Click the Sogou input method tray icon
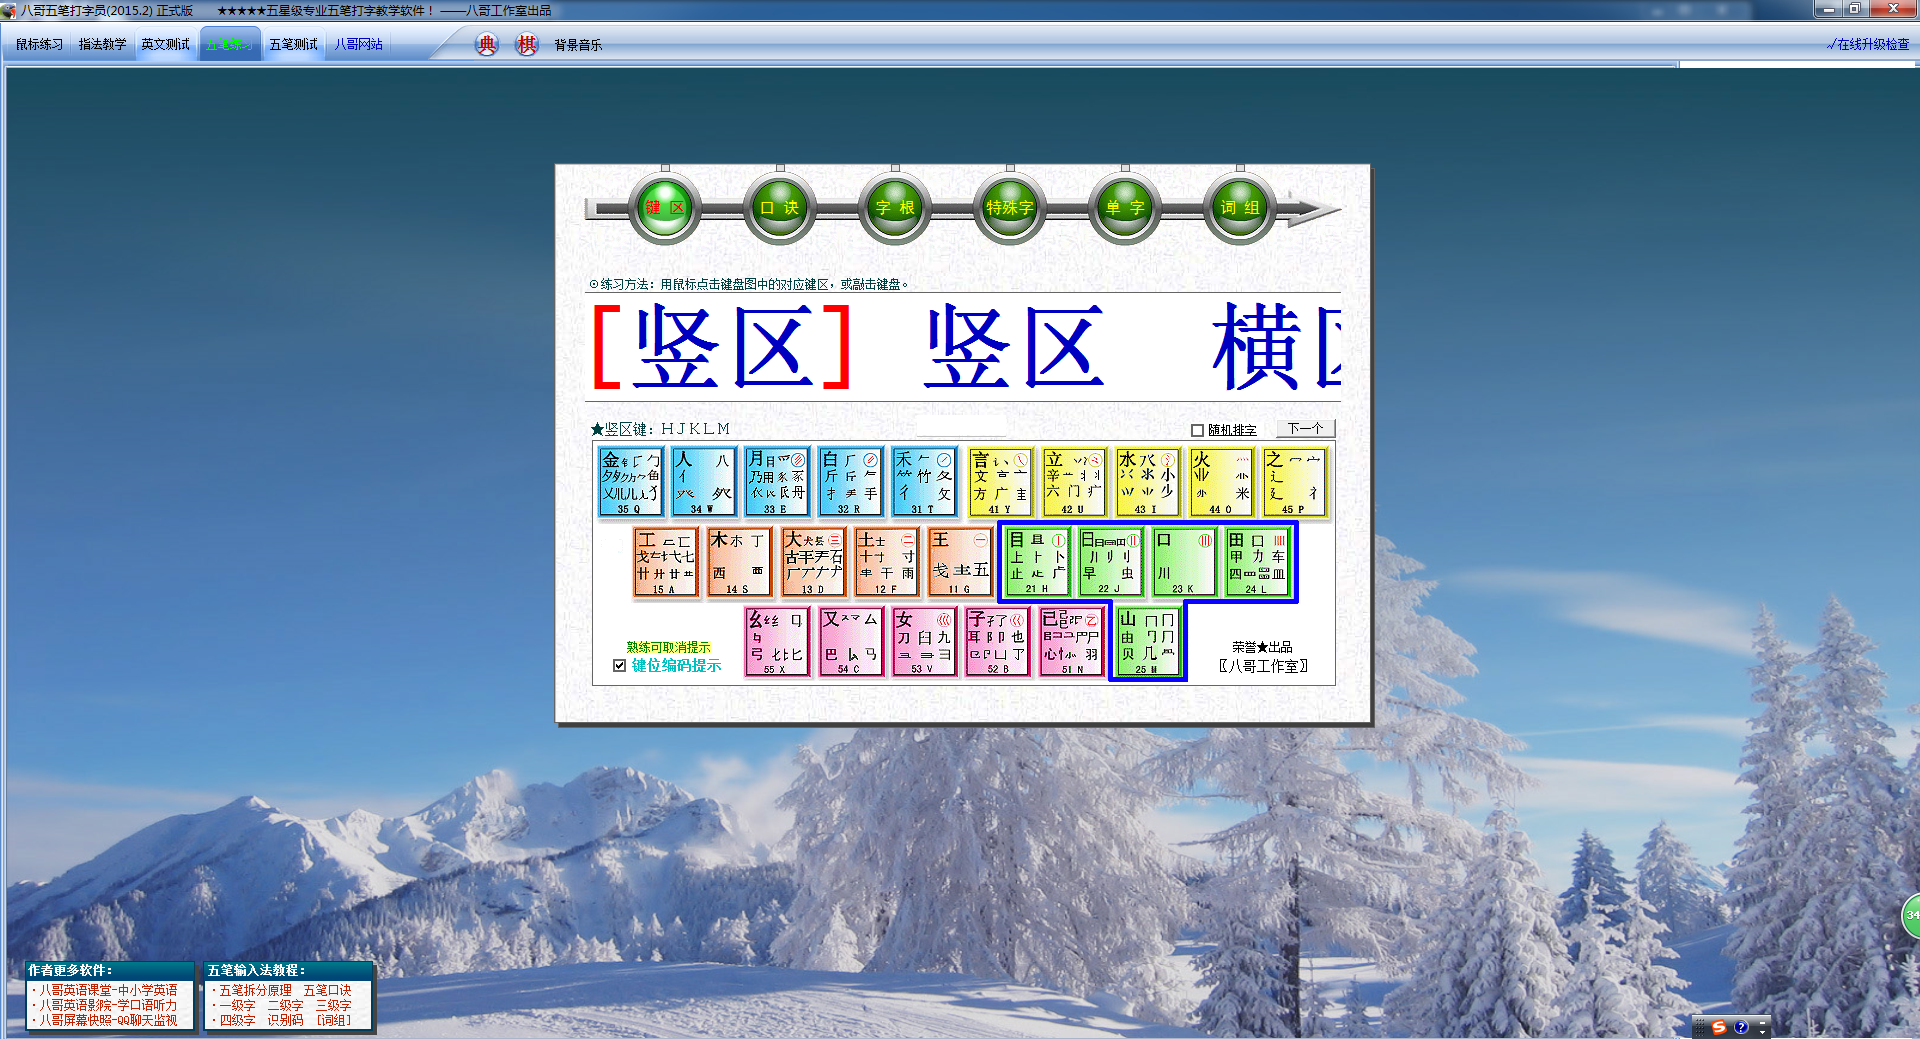The width and height of the screenshot is (1920, 1039). [1719, 1027]
